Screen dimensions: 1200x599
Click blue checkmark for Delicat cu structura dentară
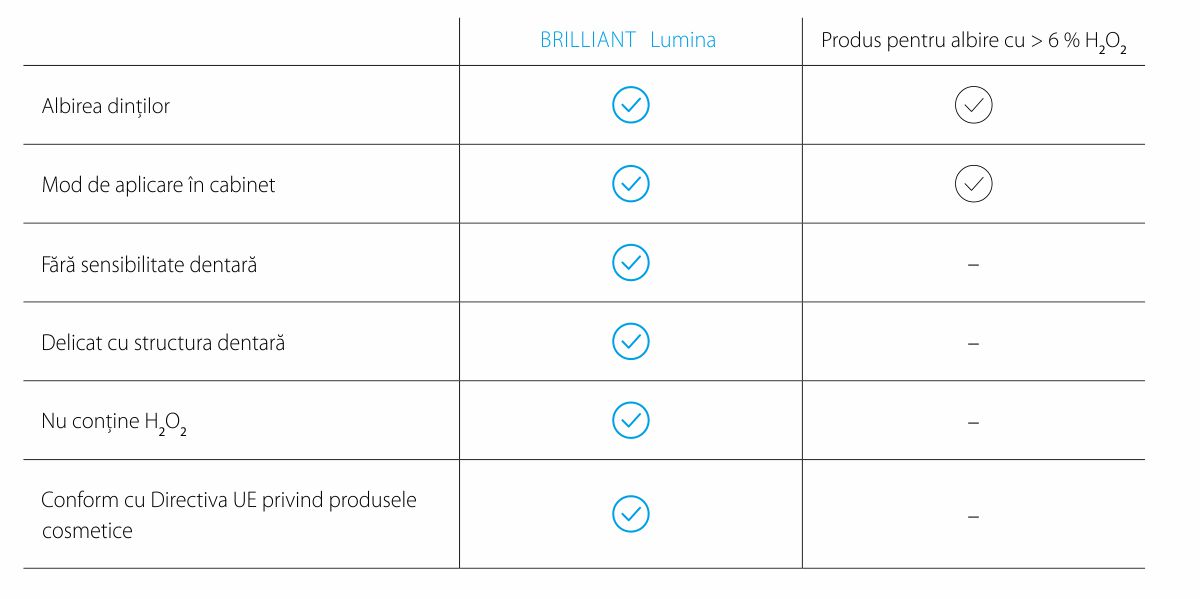coord(630,341)
